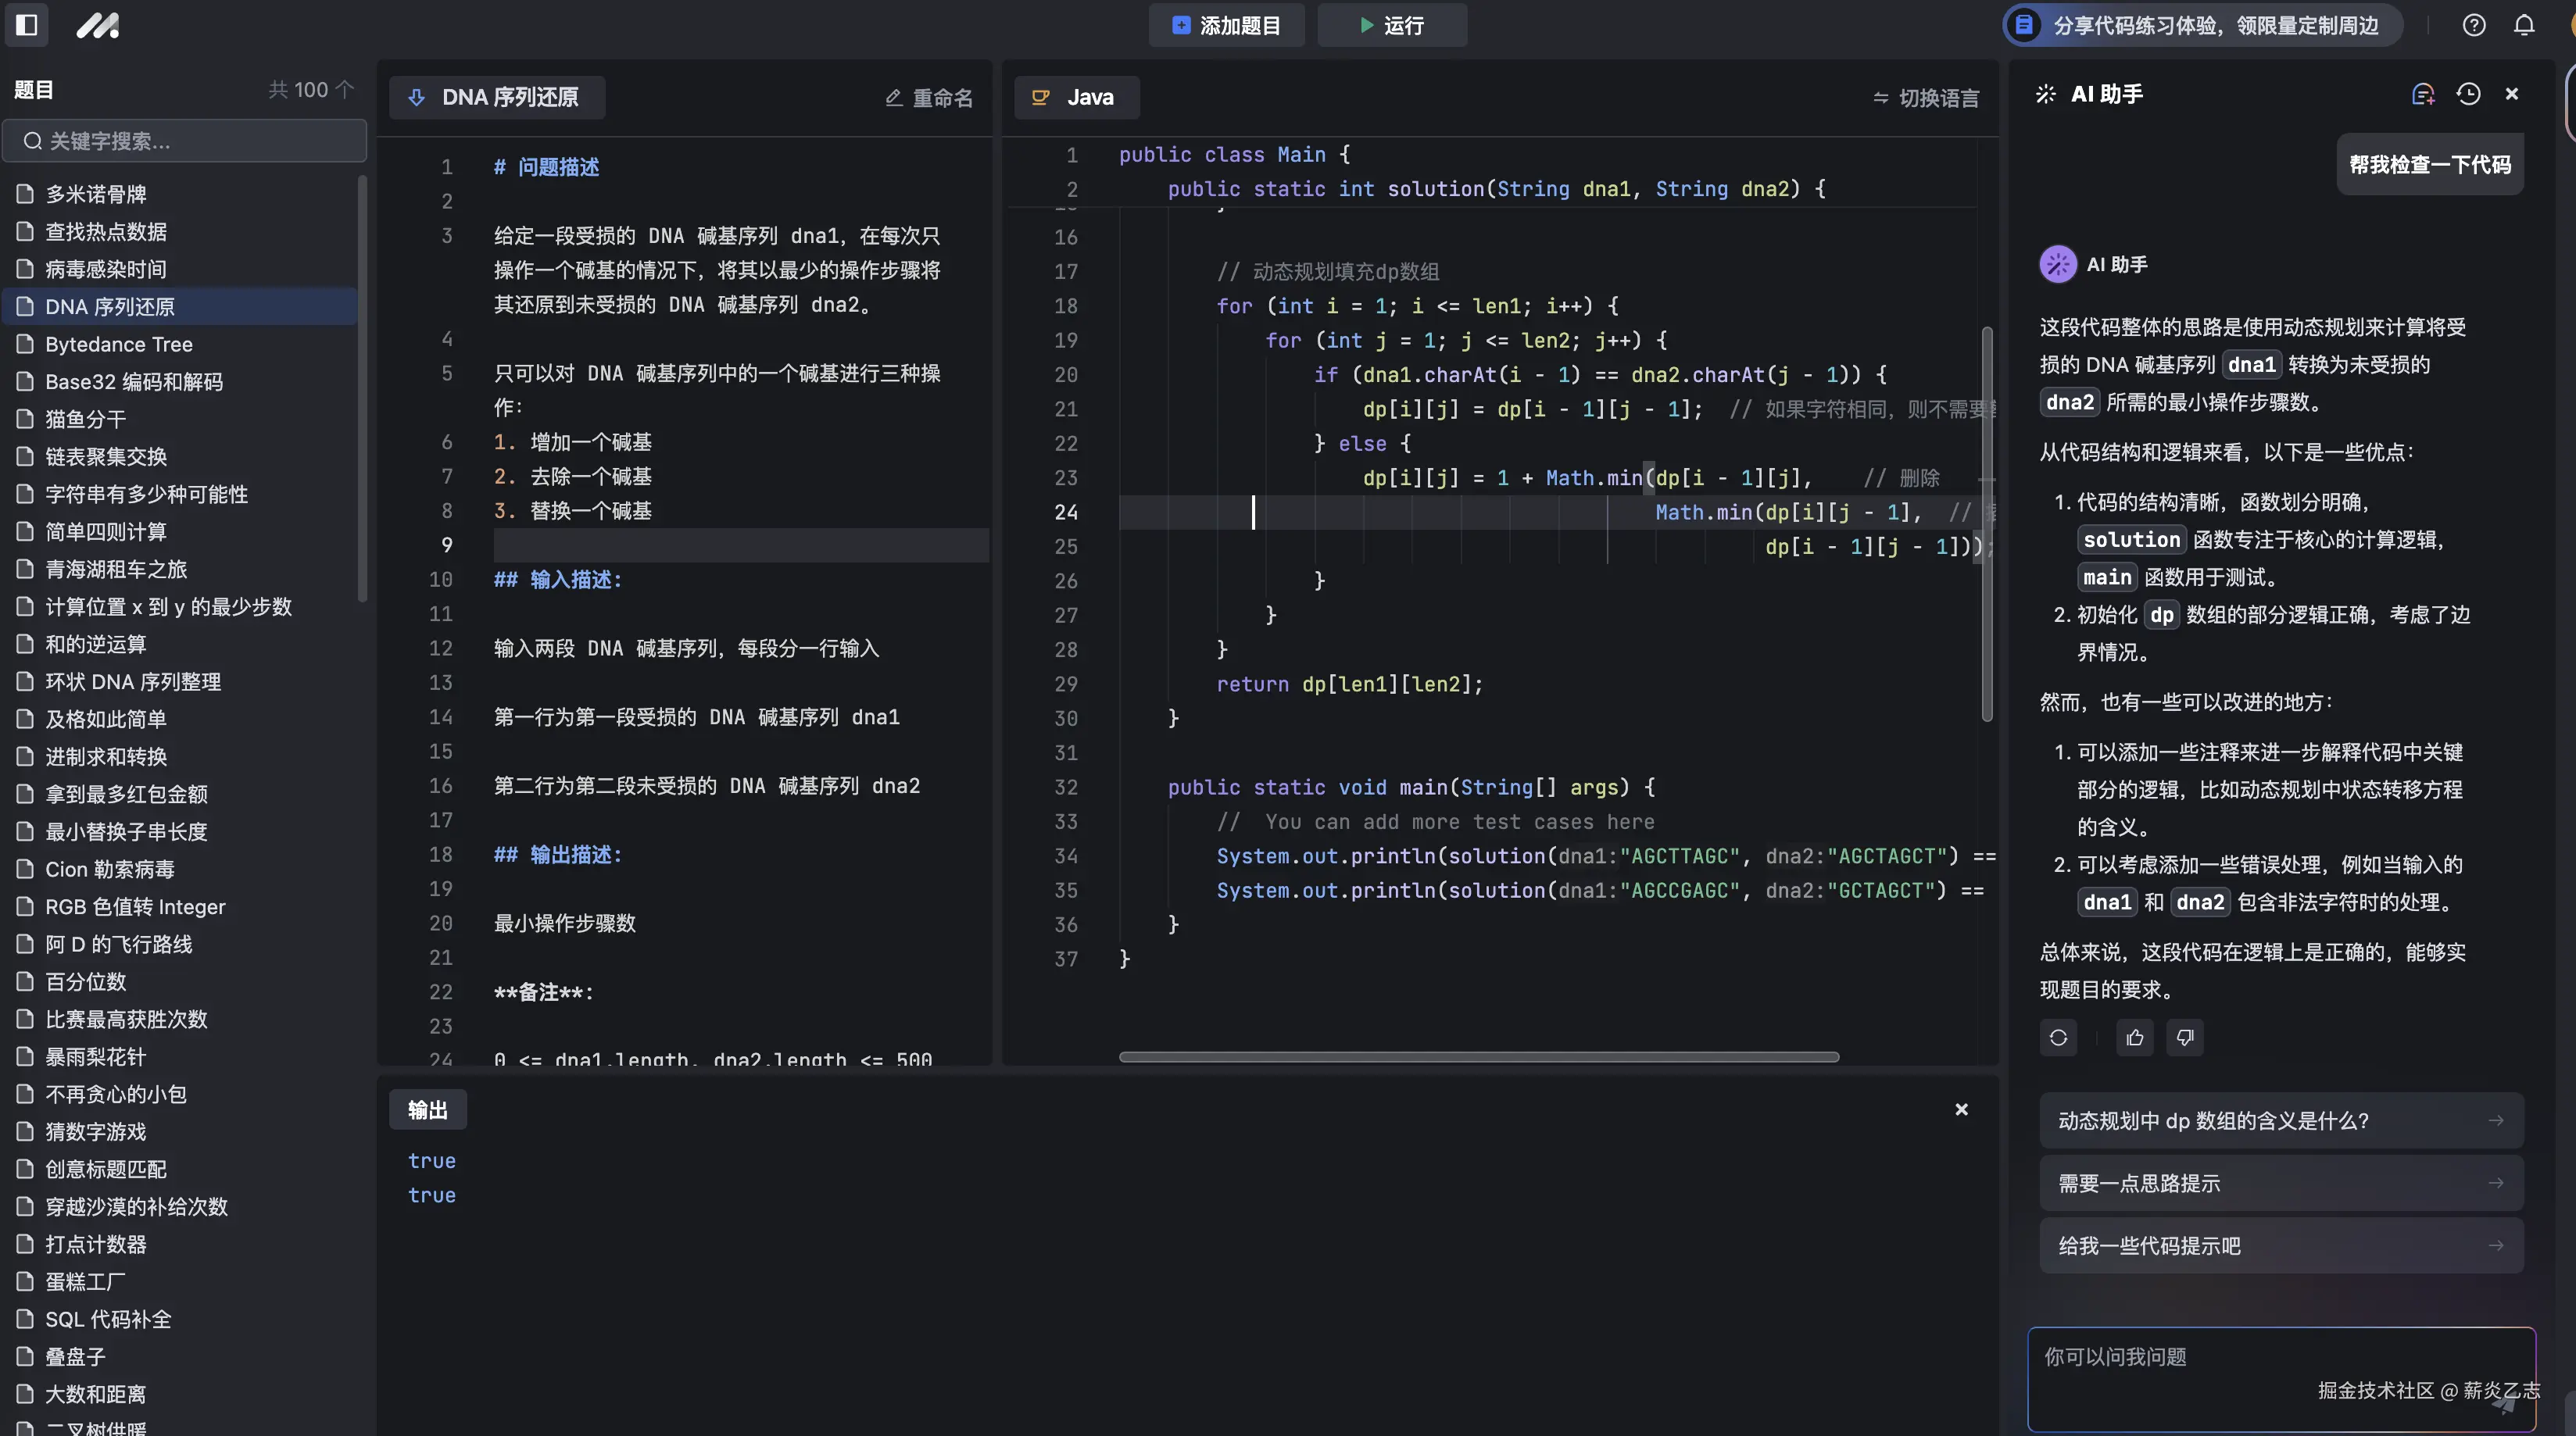The height and width of the screenshot is (1436, 2576).
Task: Click the rename (重命名) pencil icon
Action: pos(893,97)
